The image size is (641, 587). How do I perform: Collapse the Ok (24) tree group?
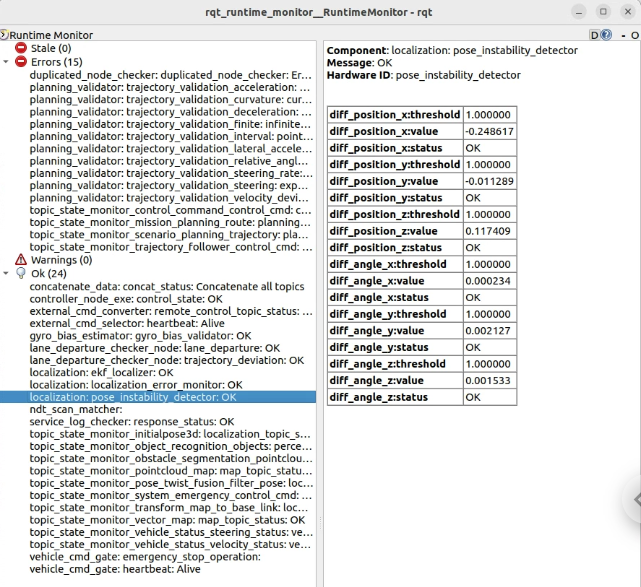click(8, 273)
